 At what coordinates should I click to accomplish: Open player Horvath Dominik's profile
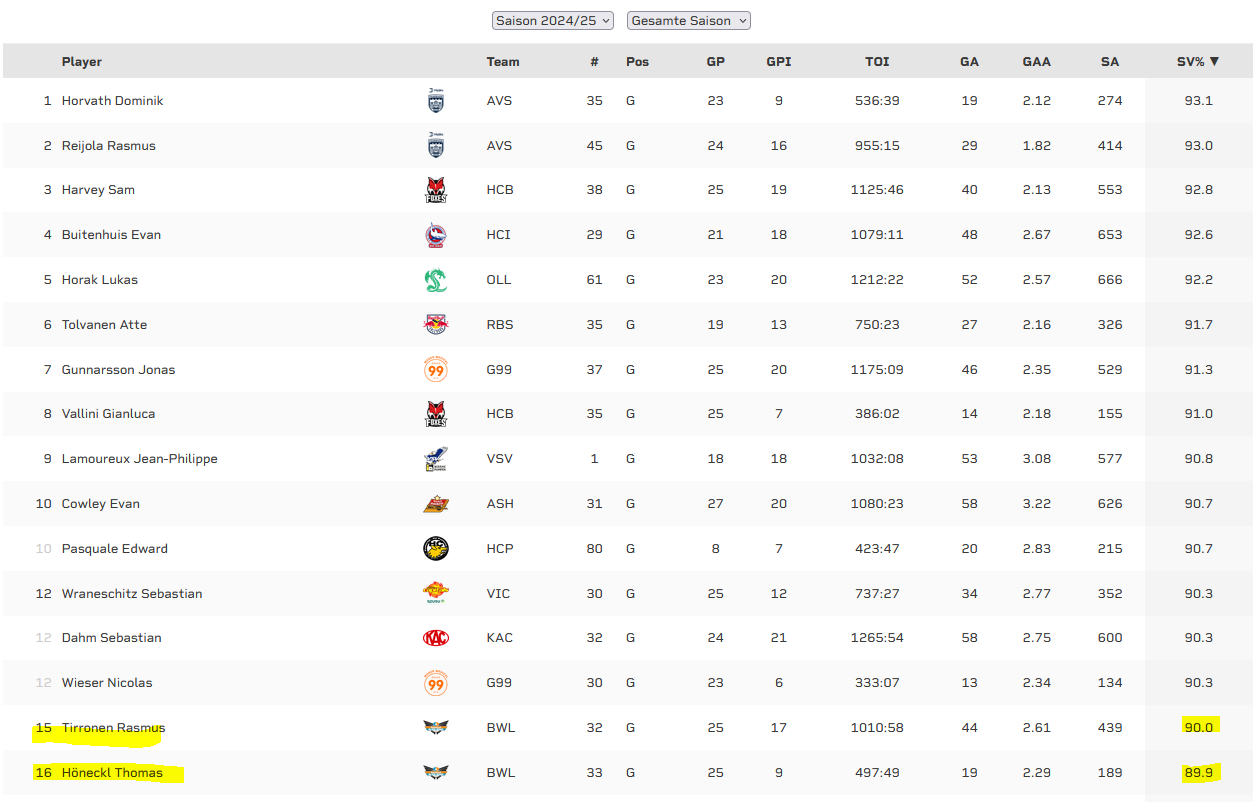coord(112,101)
